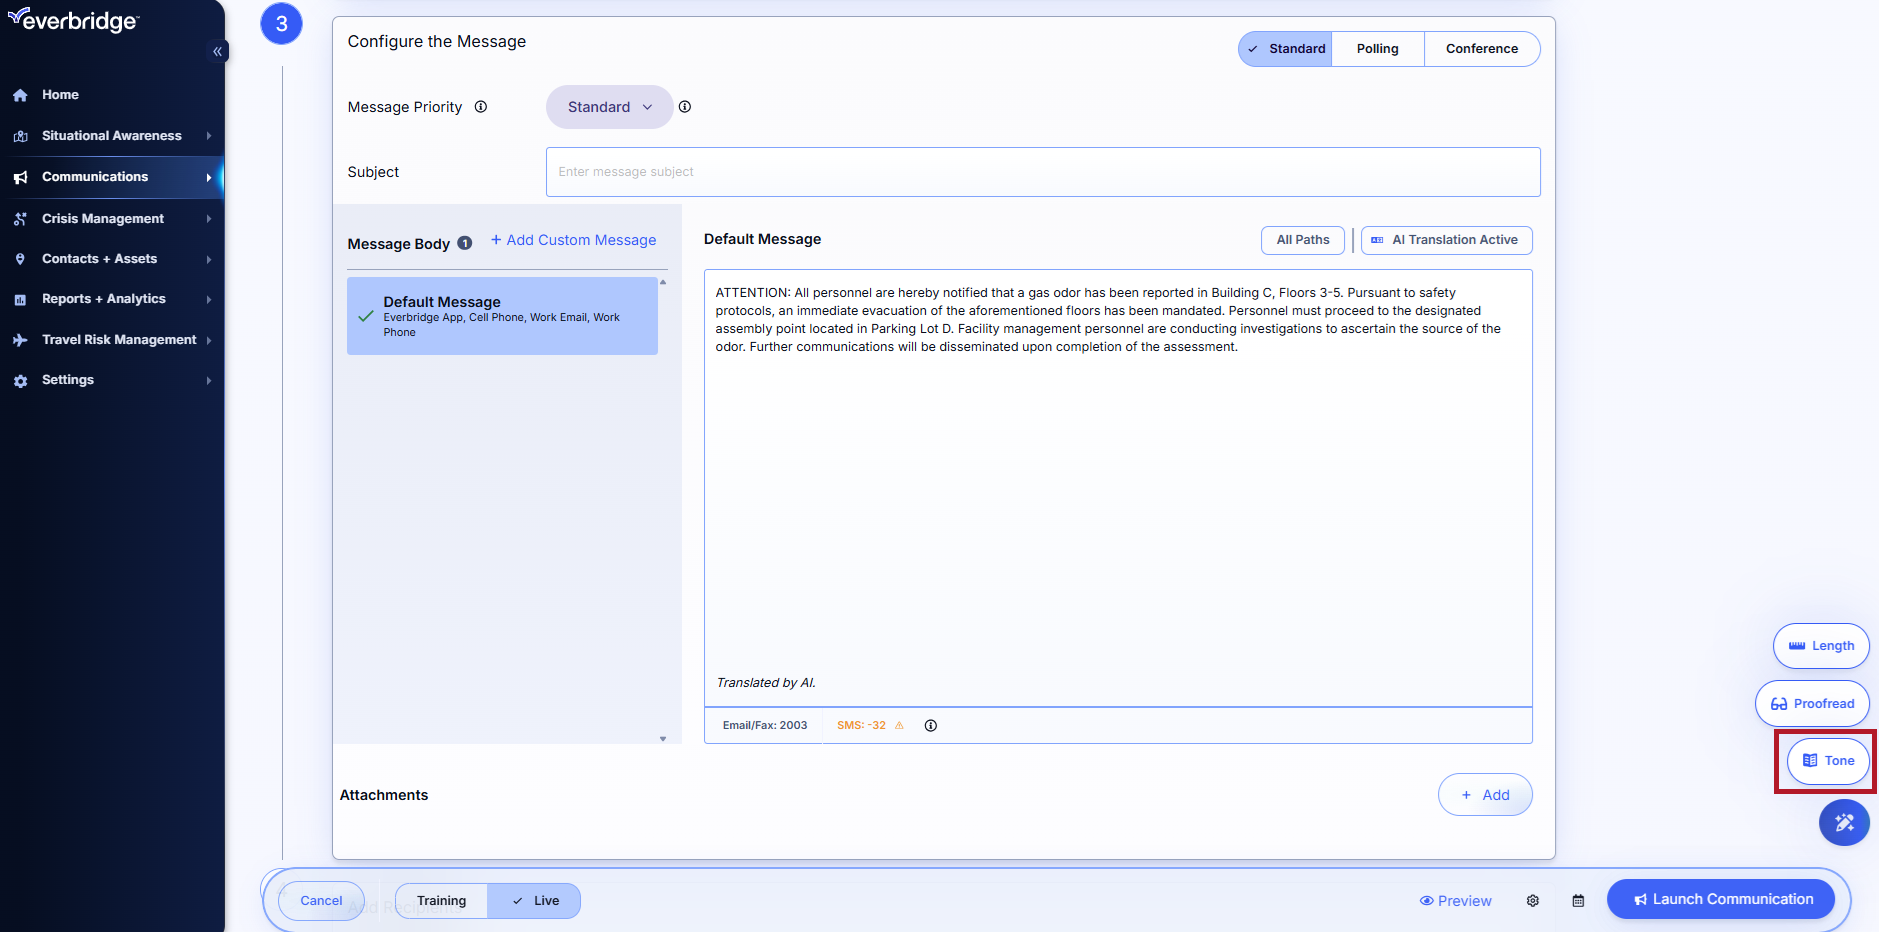The width and height of the screenshot is (1879, 932).
Task: Click the Message Body info icon
Action: (x=465, y=243)
